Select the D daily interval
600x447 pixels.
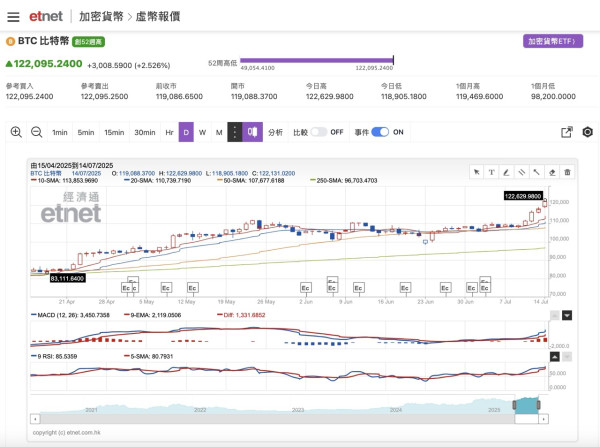186,132
